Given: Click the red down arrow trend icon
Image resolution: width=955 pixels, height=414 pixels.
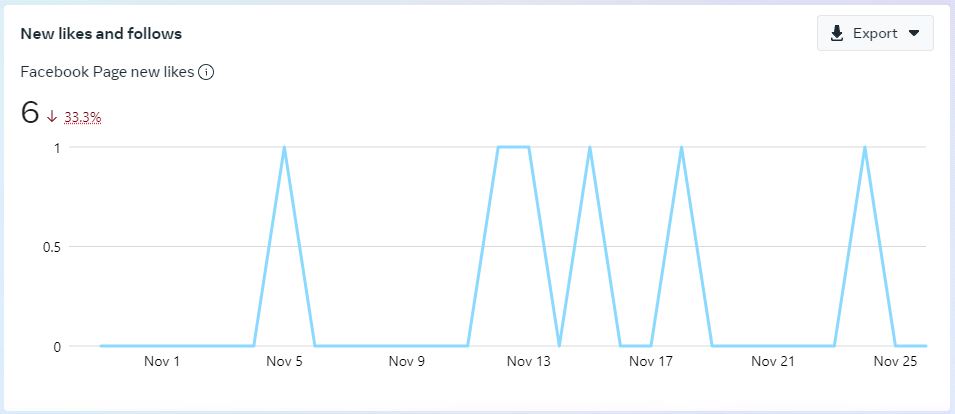Looking at the screenshot, I should [x=52, y=117].
